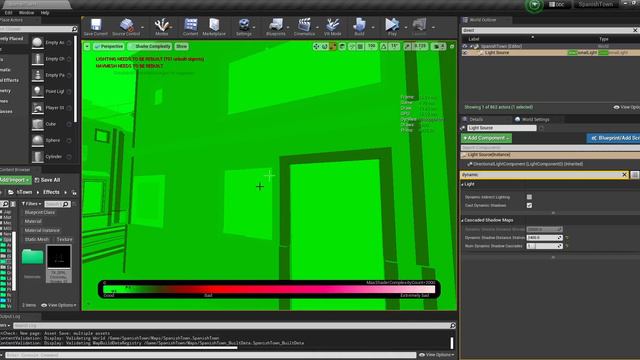Click Light Source actor name field
This screenshot has width=640, height=360.
[x=502, y=128]
